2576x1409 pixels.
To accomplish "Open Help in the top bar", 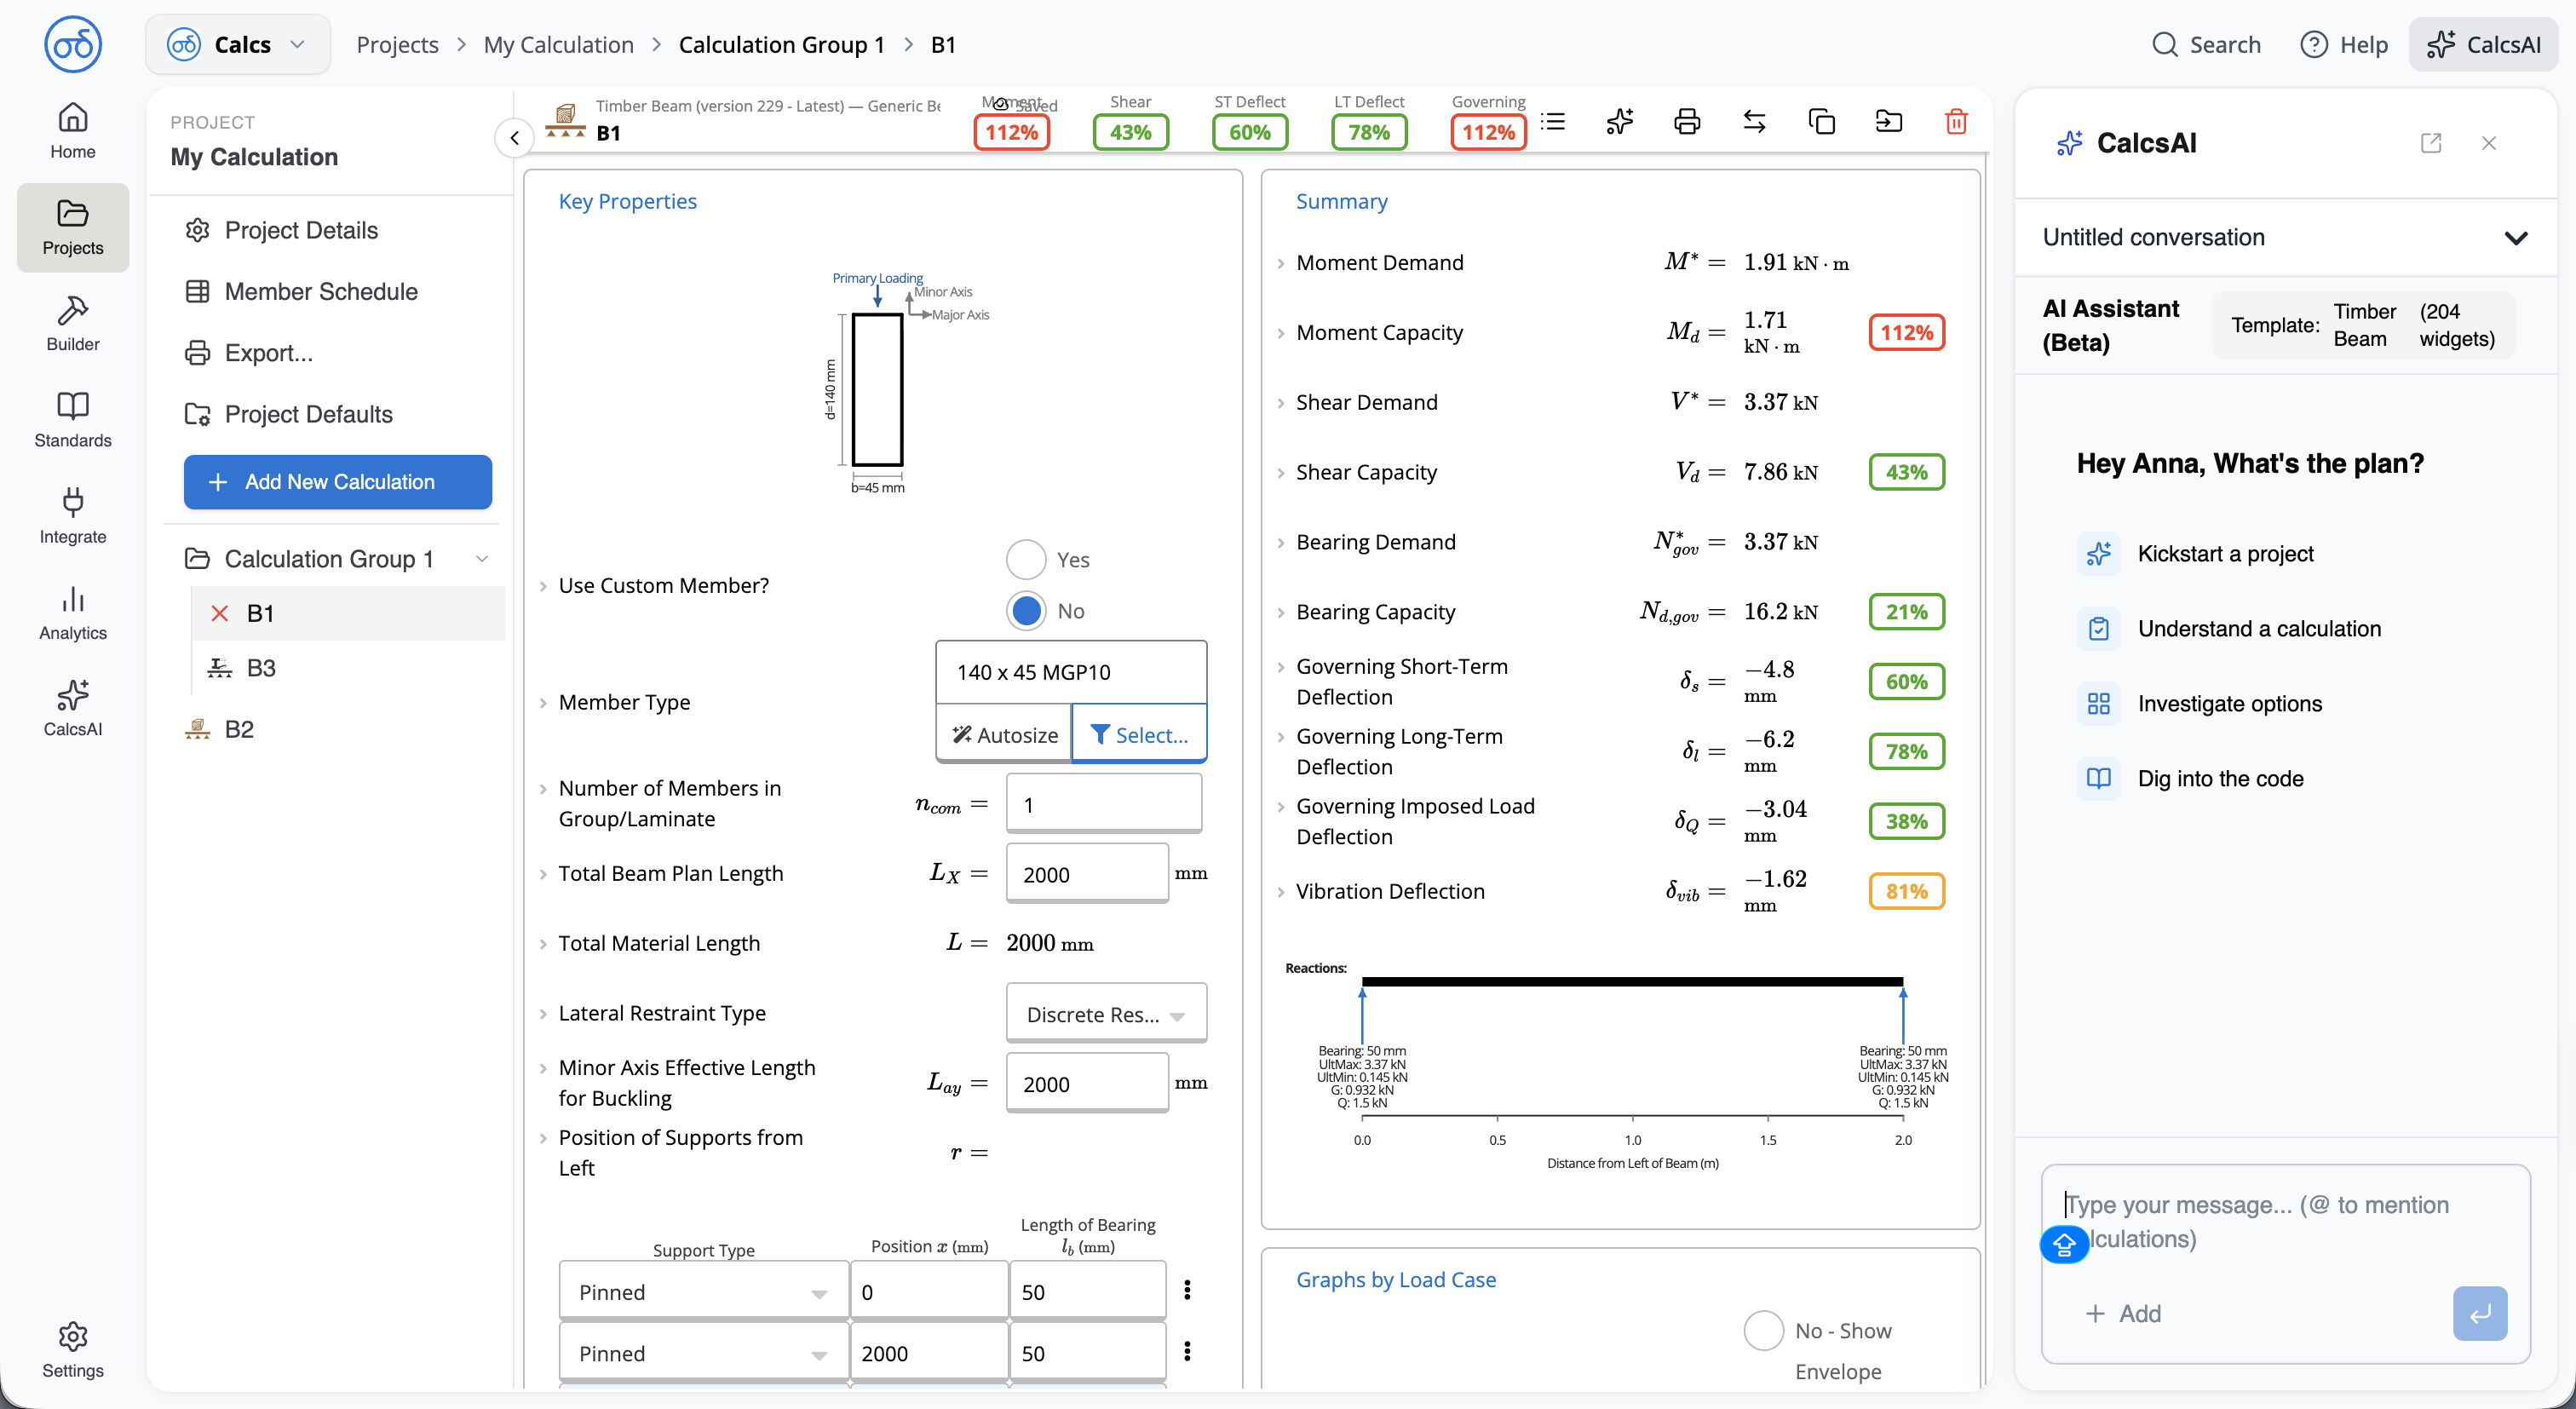I will (x=2343, y=44).
